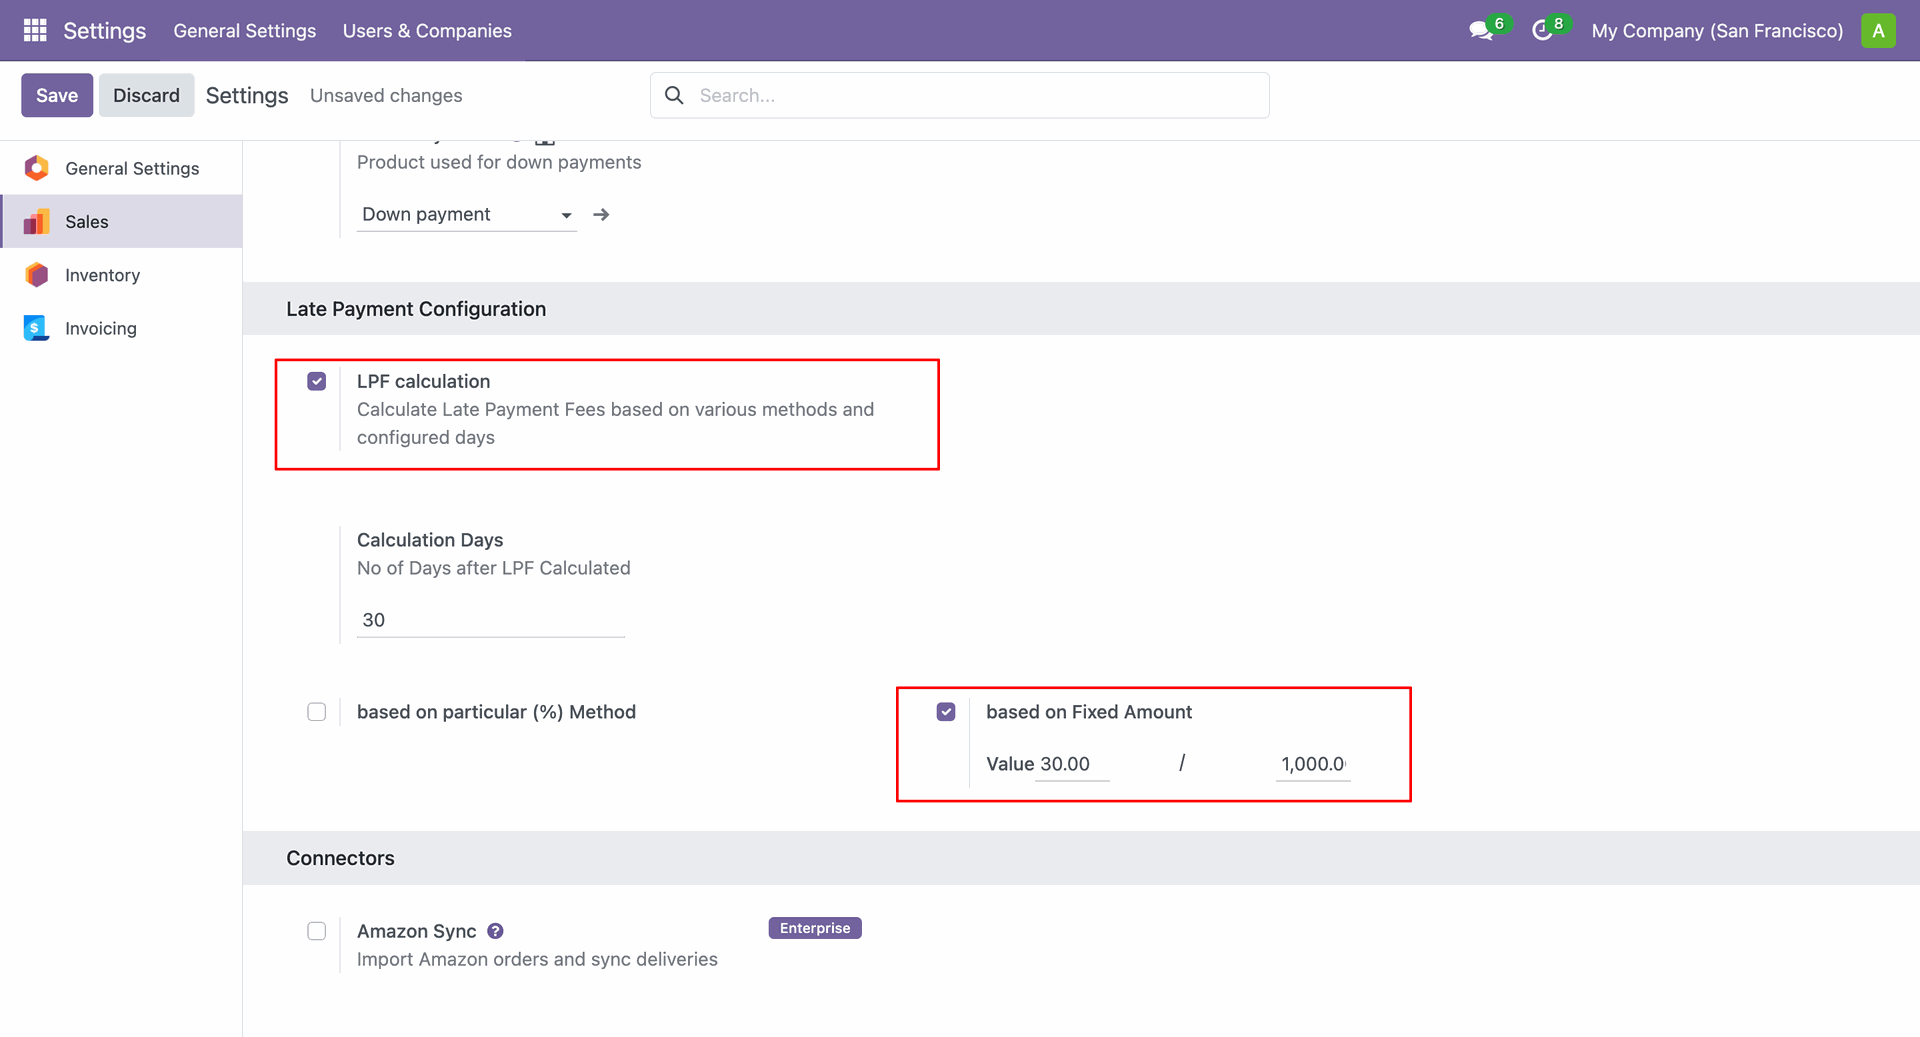Click the user avatar icon
The width and height of the screenshot is (1920, 1037).
(x=1878, y=30)
